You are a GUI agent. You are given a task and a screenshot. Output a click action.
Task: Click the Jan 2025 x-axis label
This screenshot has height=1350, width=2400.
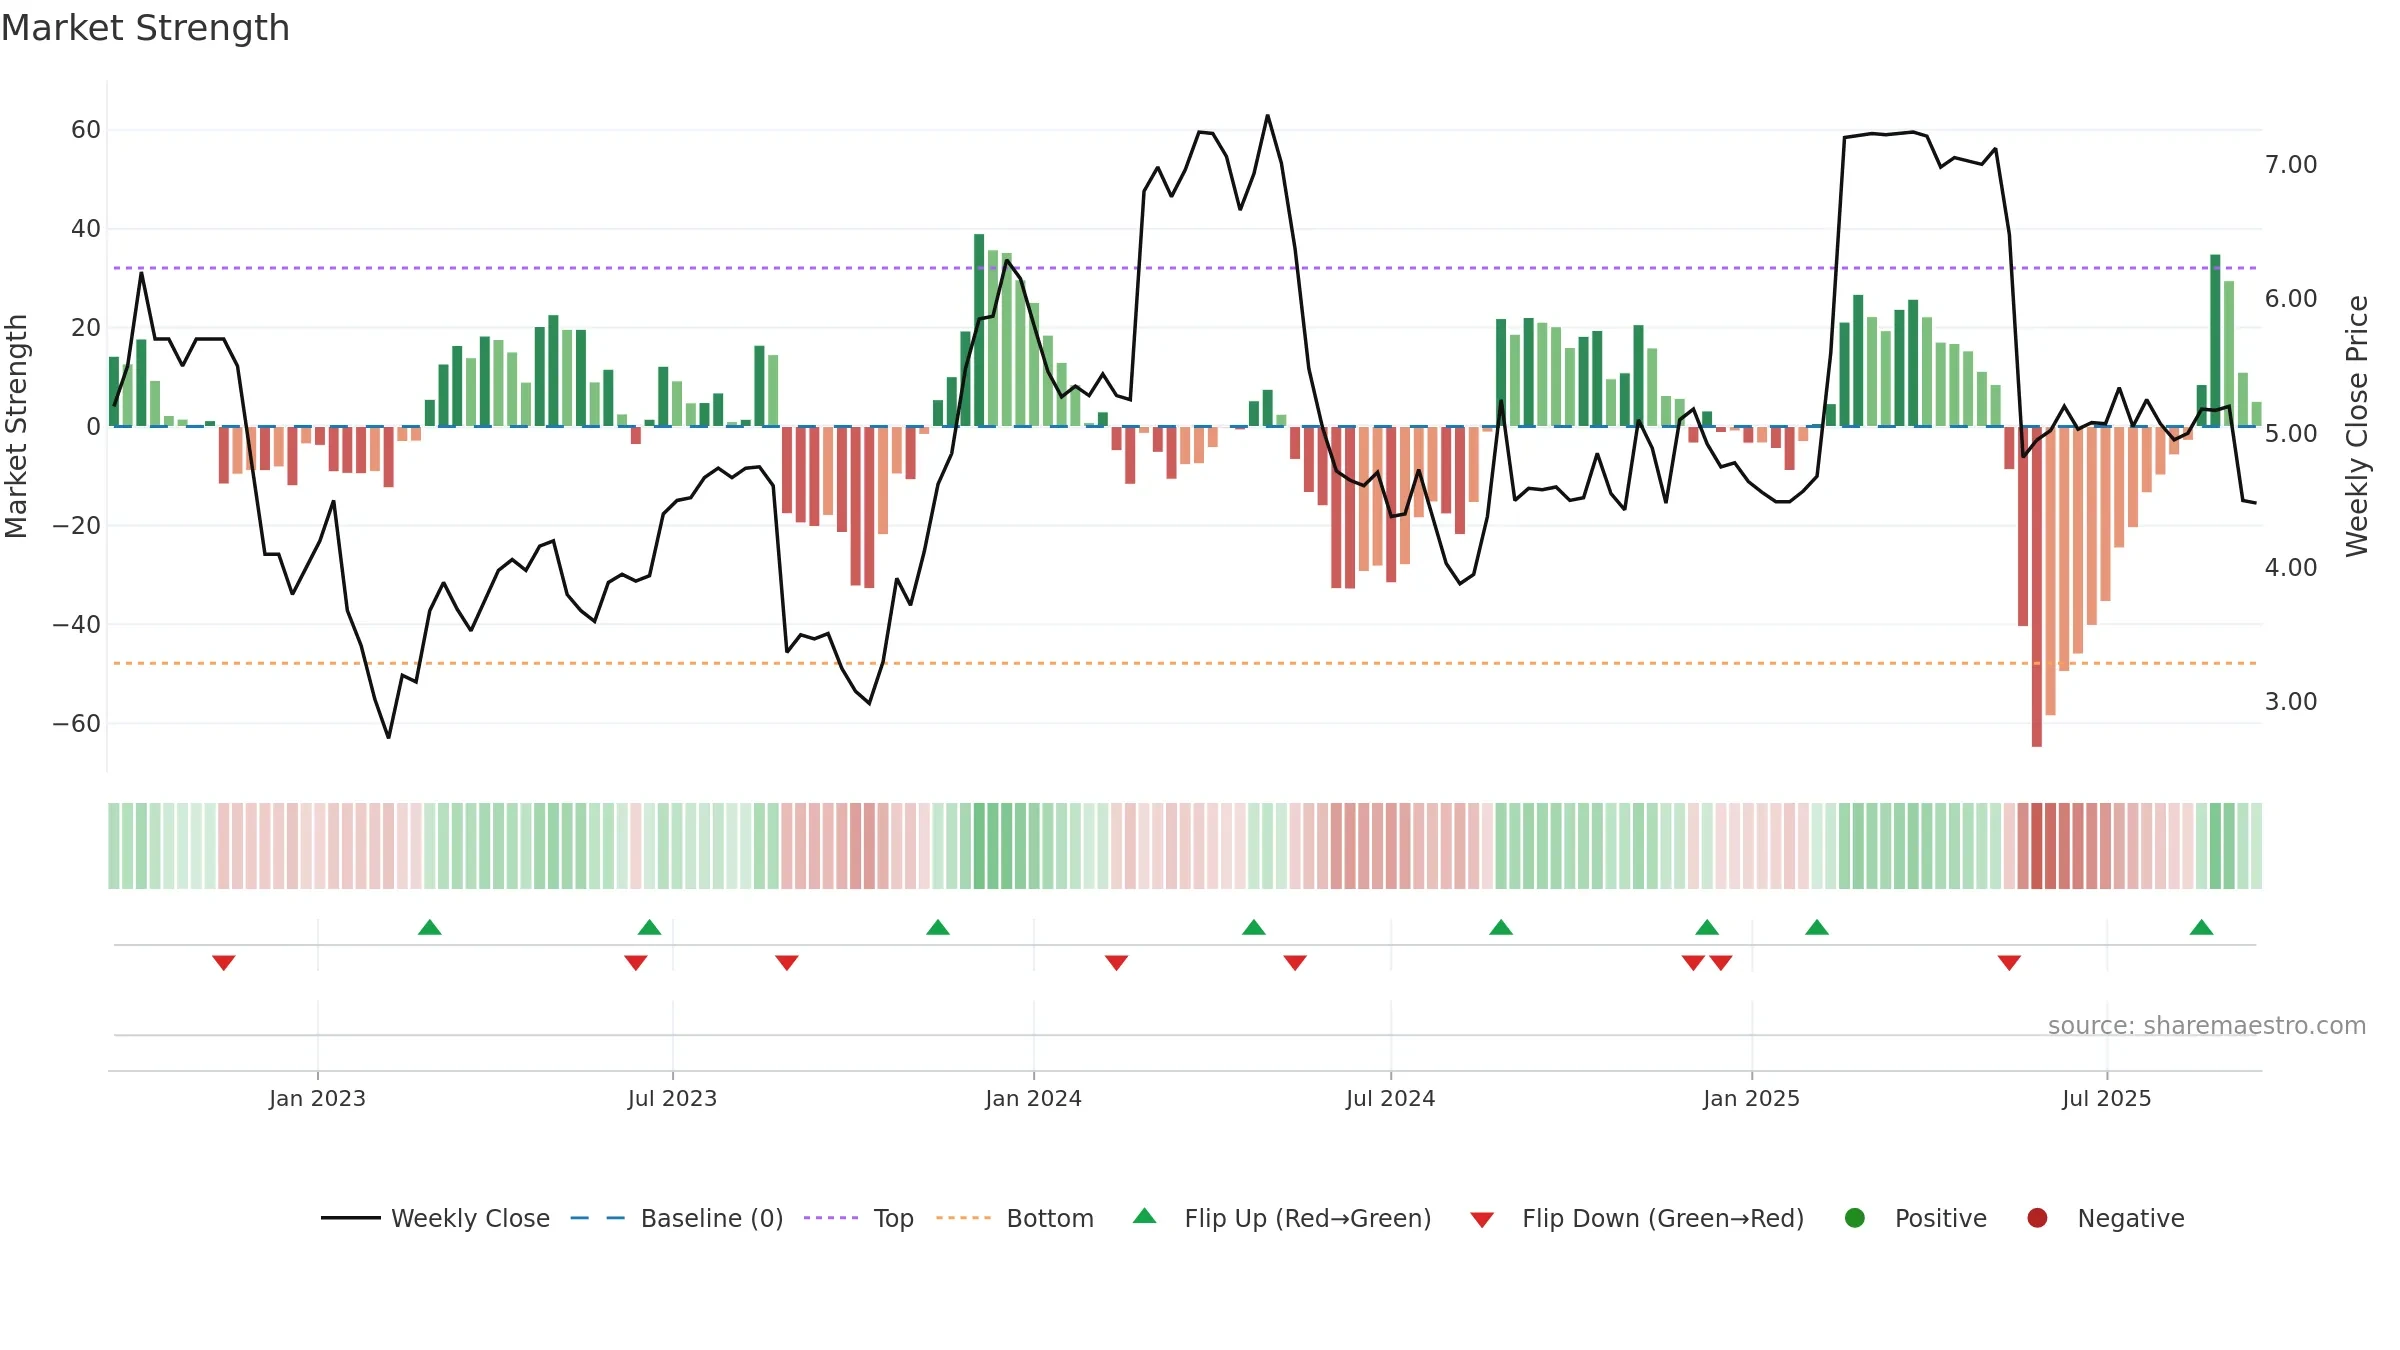pos(1751,1098)
